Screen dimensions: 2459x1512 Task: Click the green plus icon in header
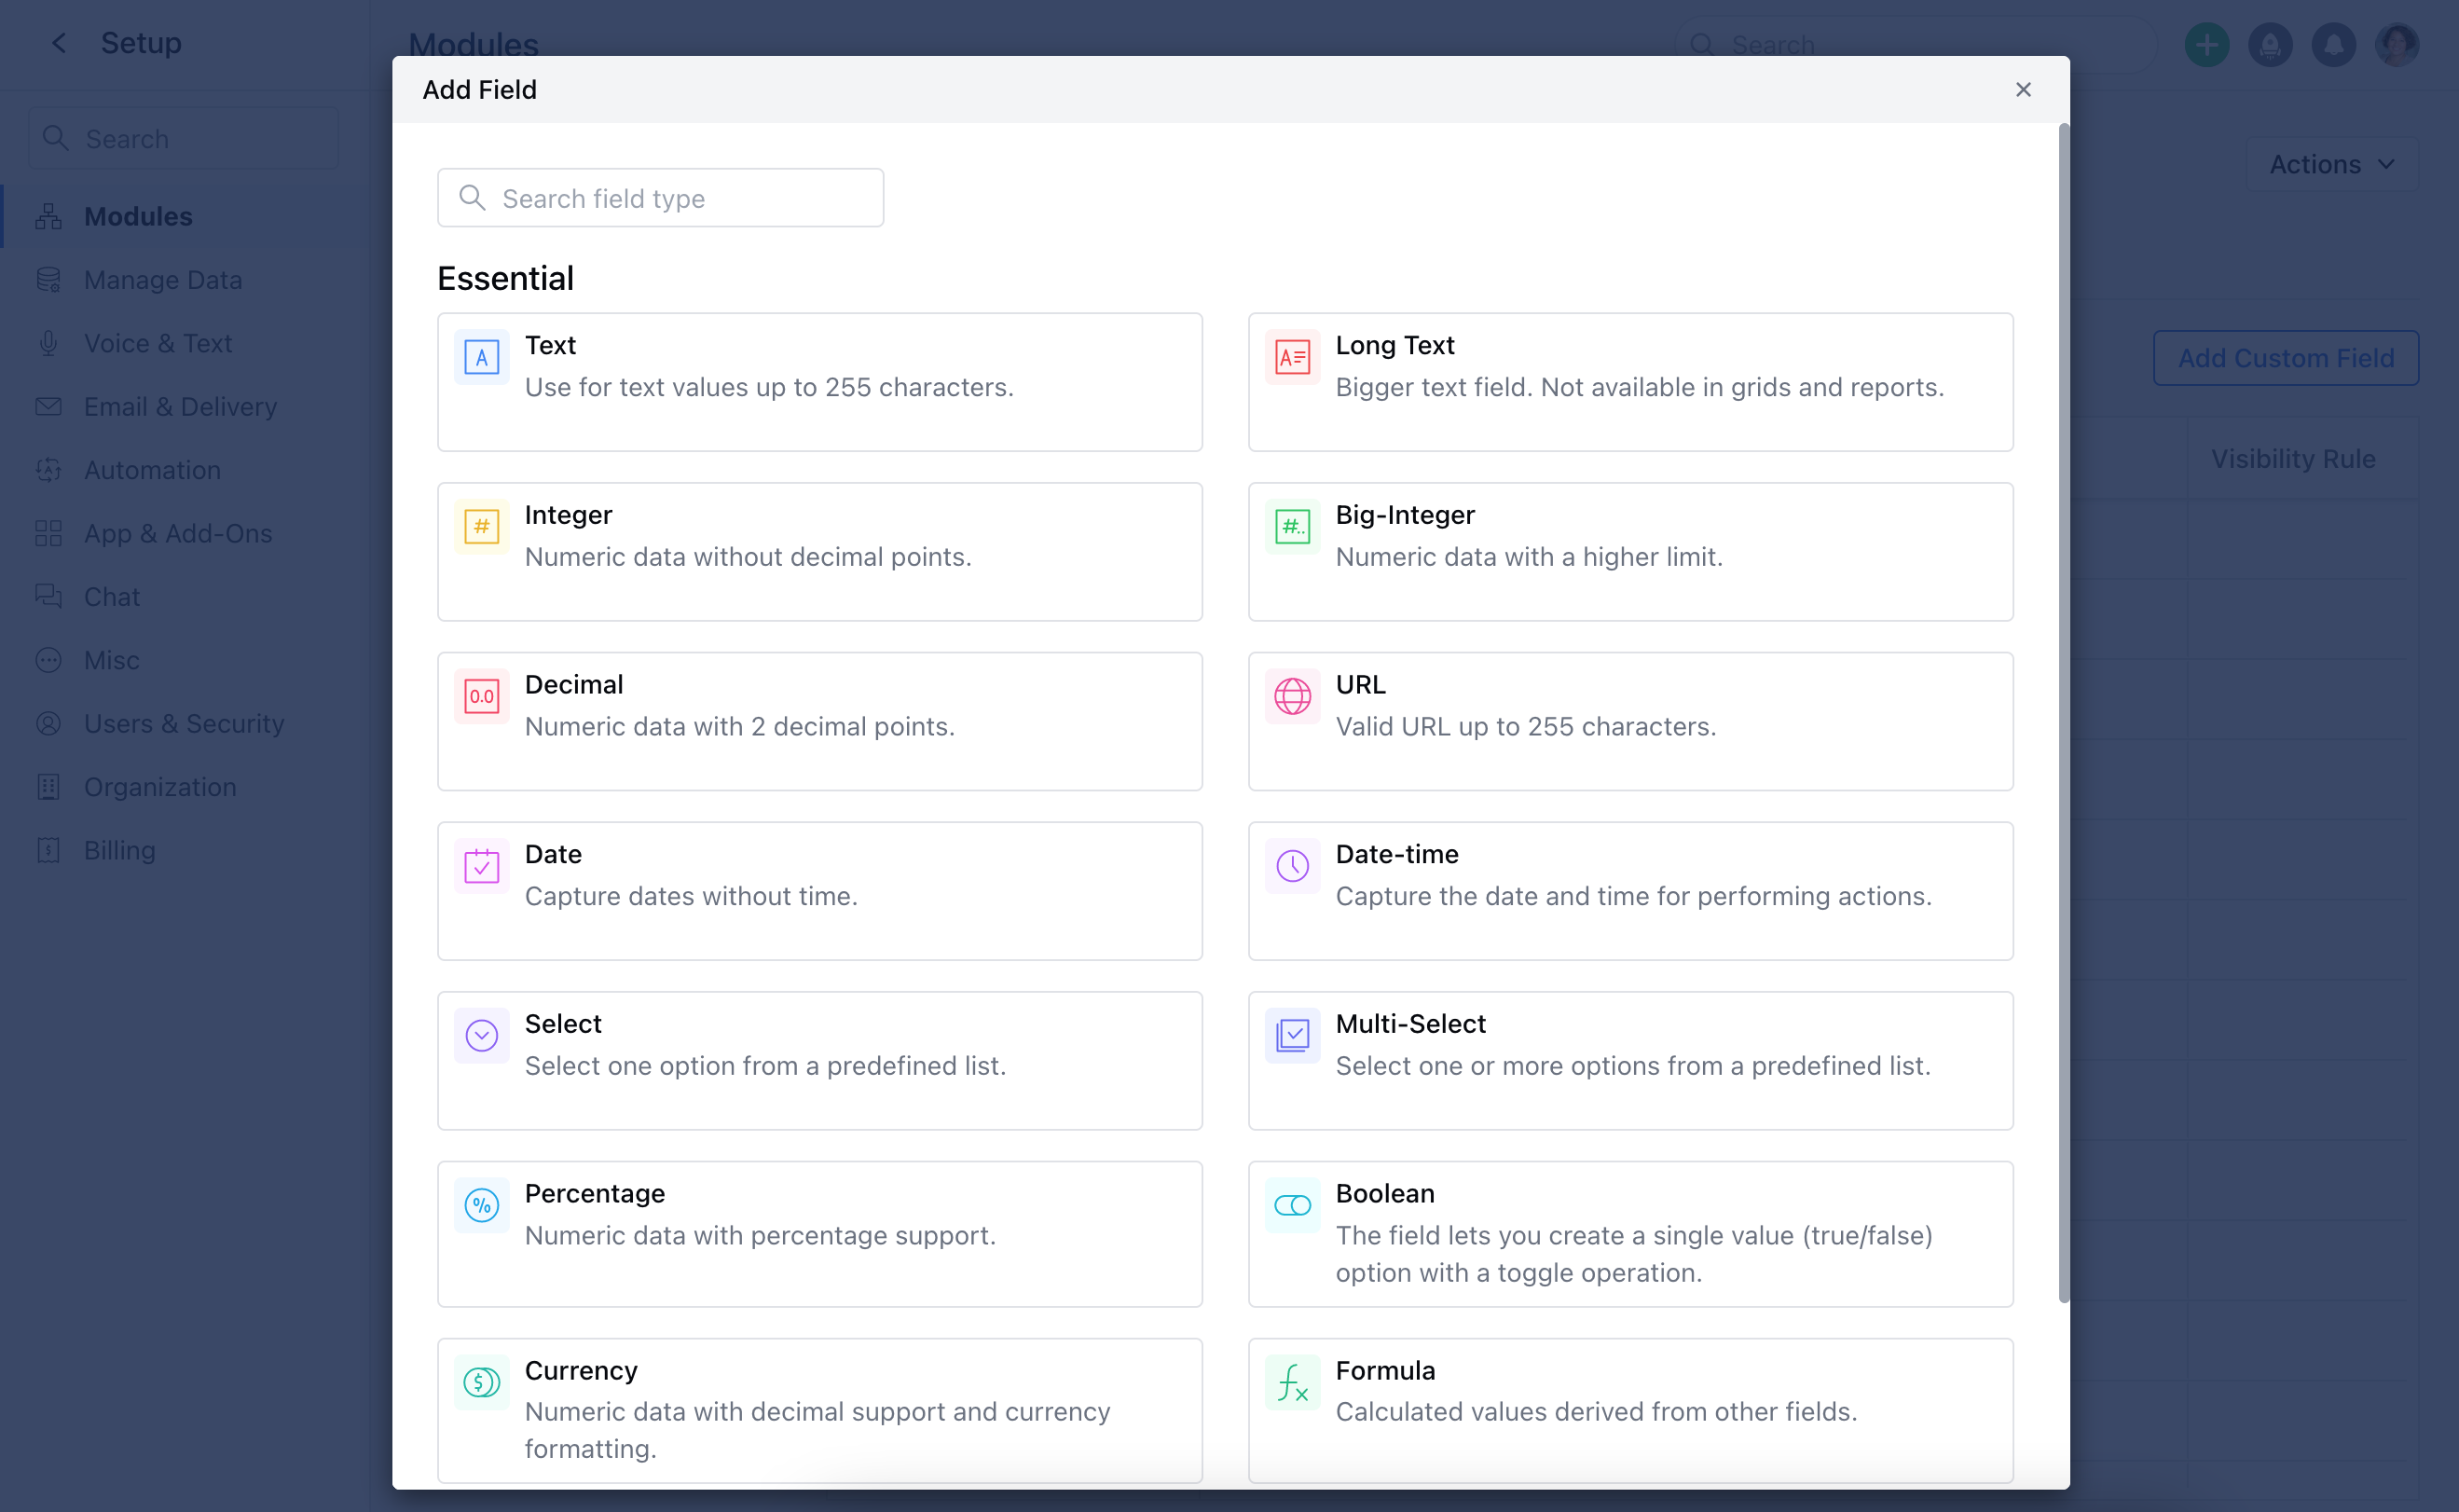[2206, 45]
